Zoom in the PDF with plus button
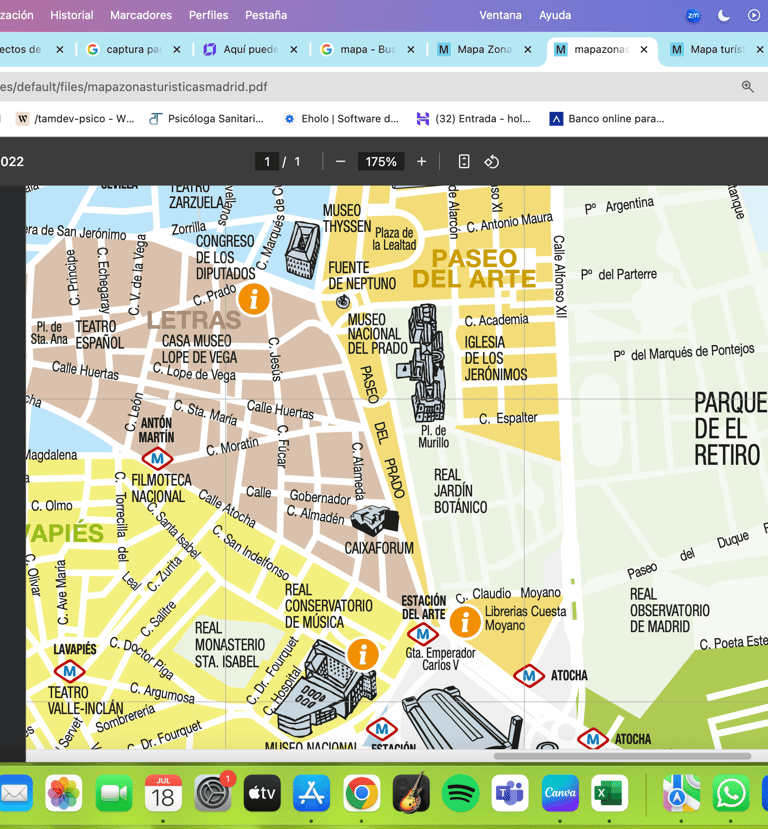768x829 pixels. 421,162
